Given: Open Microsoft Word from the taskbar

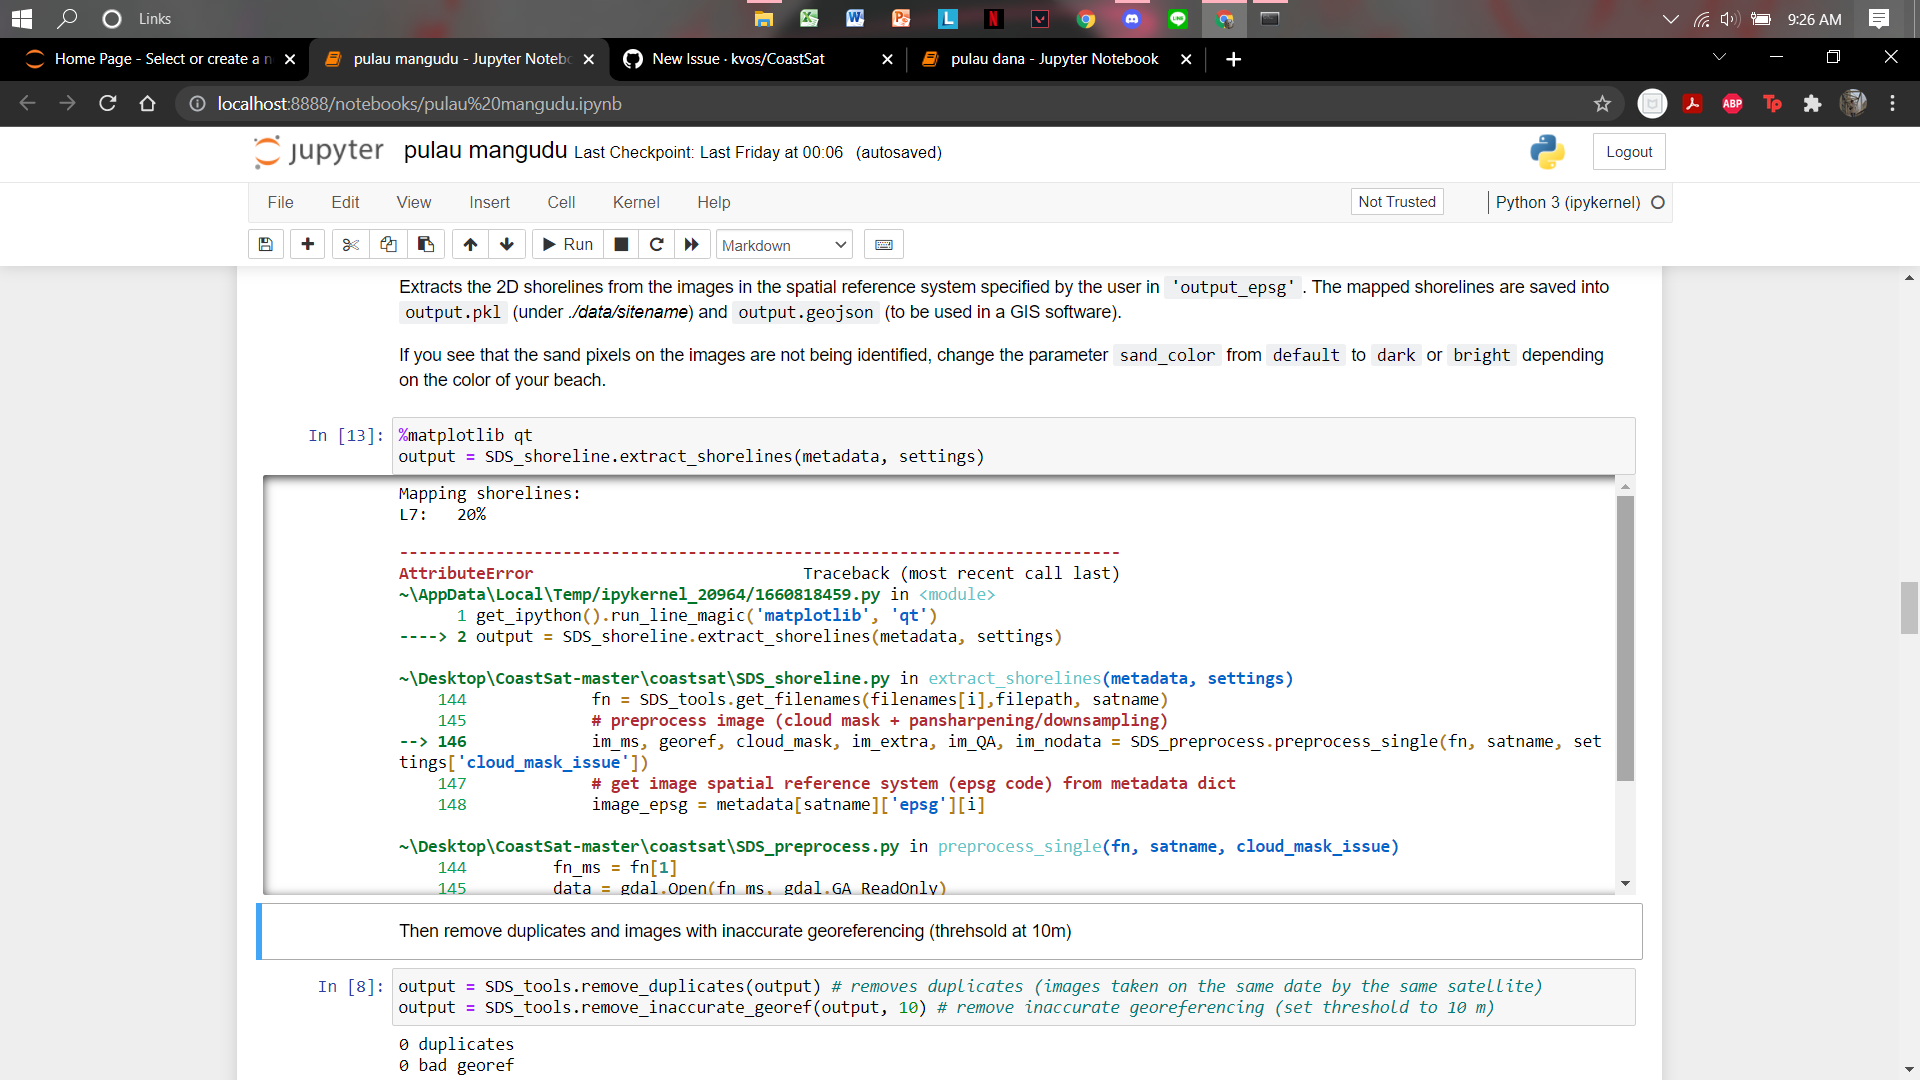Looking at the screenshot, I should (855, 18).
